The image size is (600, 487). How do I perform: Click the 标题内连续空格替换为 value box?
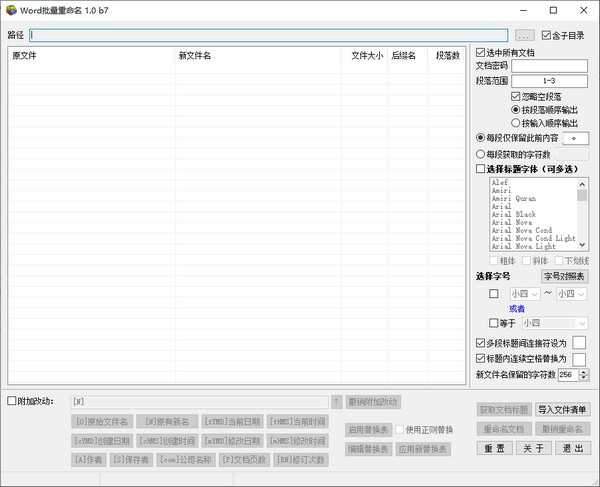(579, 359)
